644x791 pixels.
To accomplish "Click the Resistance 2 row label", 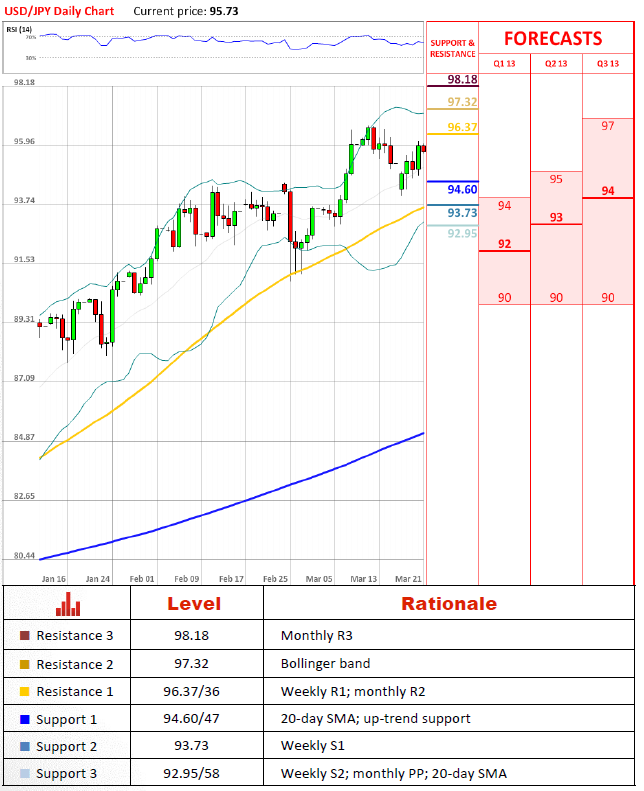I will pos(75,664).
